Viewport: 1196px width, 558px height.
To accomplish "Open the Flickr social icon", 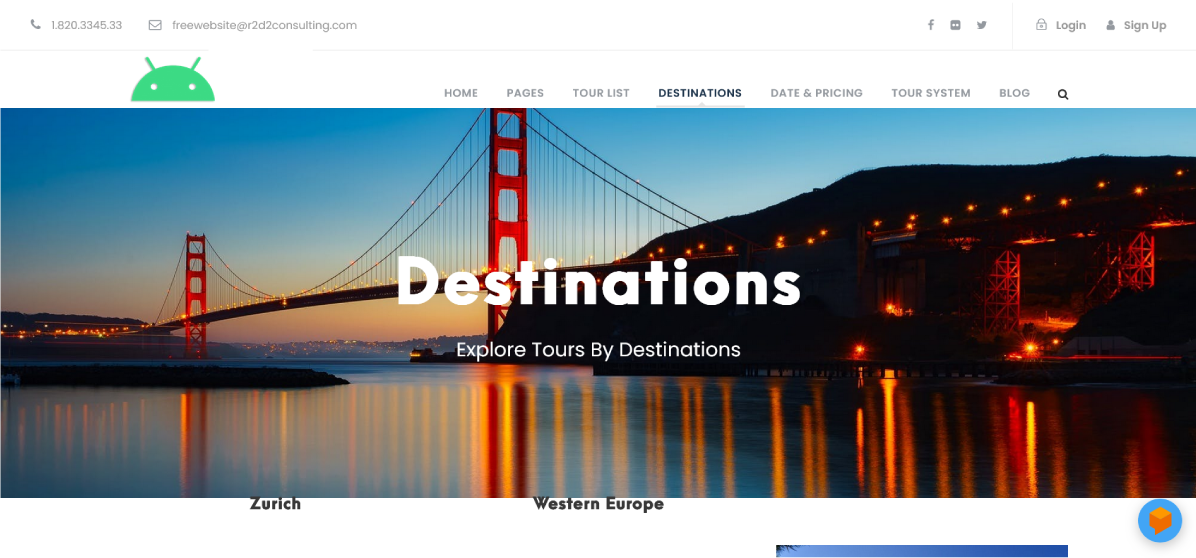I will 956,25.
